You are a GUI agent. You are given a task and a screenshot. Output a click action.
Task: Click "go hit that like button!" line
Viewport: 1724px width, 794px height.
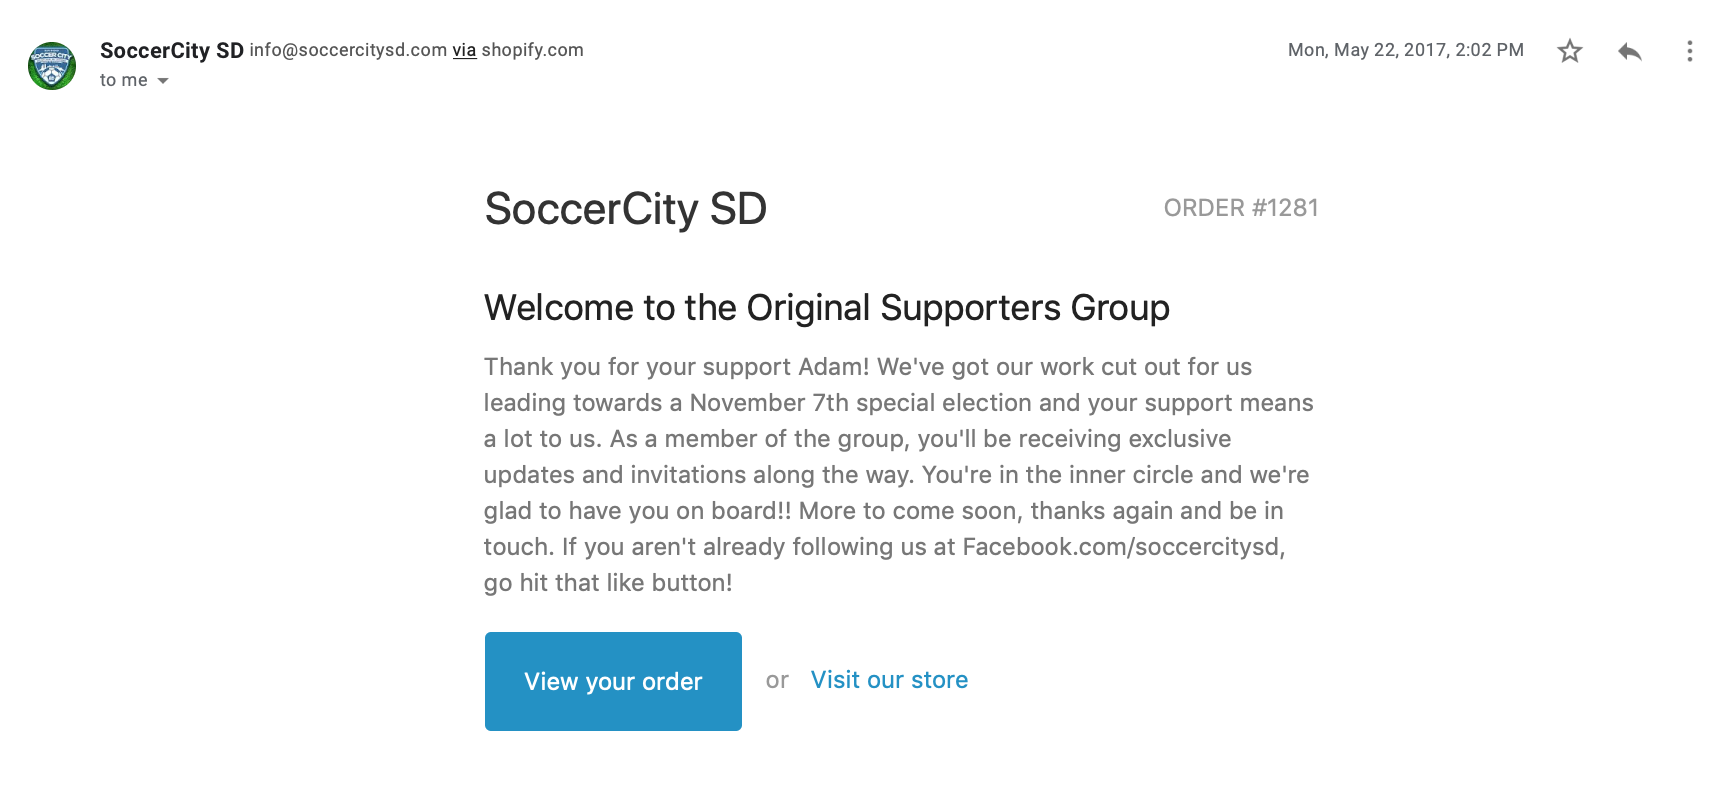point(608,583)
